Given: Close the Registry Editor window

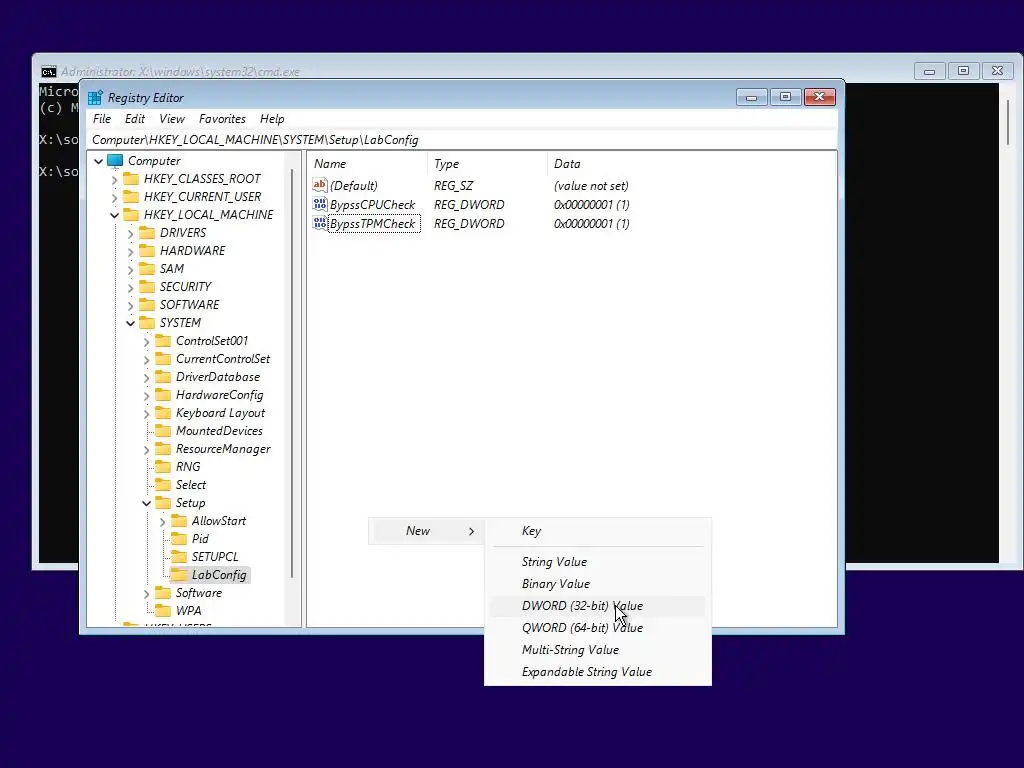Looking at the screenshot, I should pos(820,97).
